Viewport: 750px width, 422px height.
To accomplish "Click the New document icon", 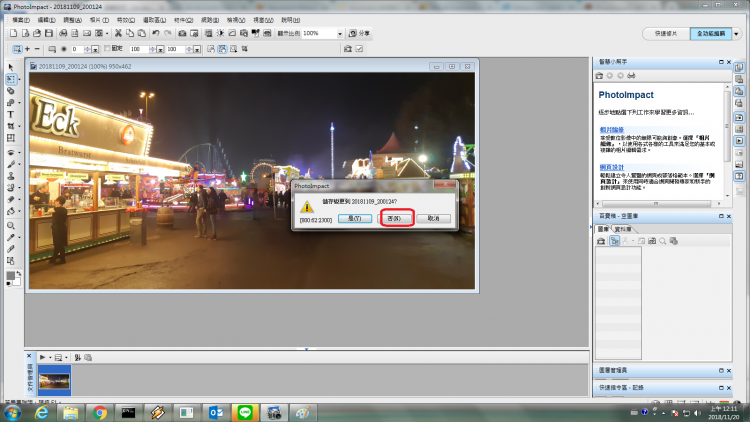I will click(x=13, y=33).
